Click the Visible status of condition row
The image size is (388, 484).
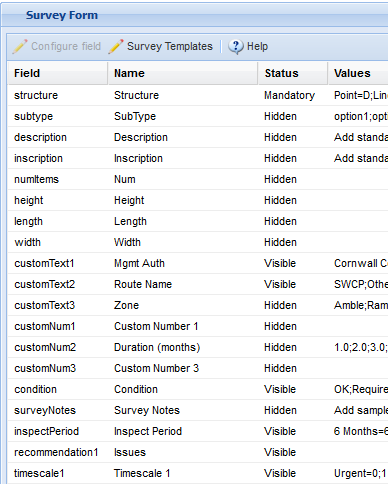pos(293,389)
